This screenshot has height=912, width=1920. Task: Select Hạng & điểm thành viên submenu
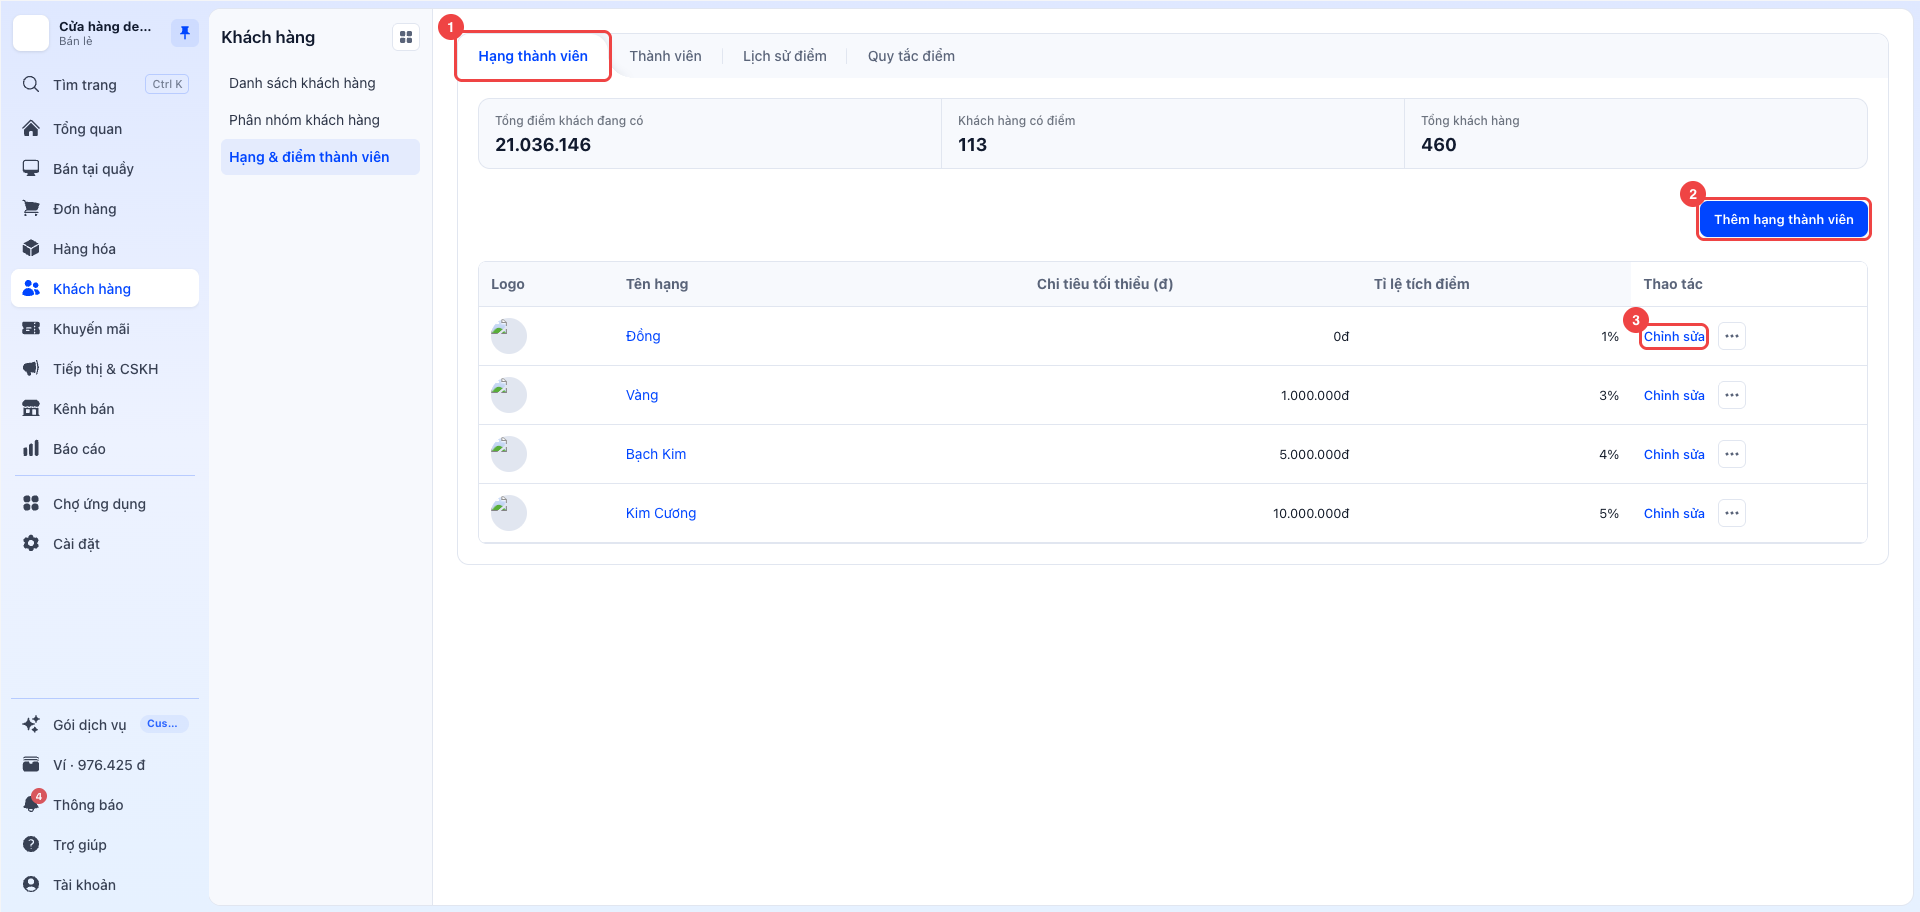[320, 157]
